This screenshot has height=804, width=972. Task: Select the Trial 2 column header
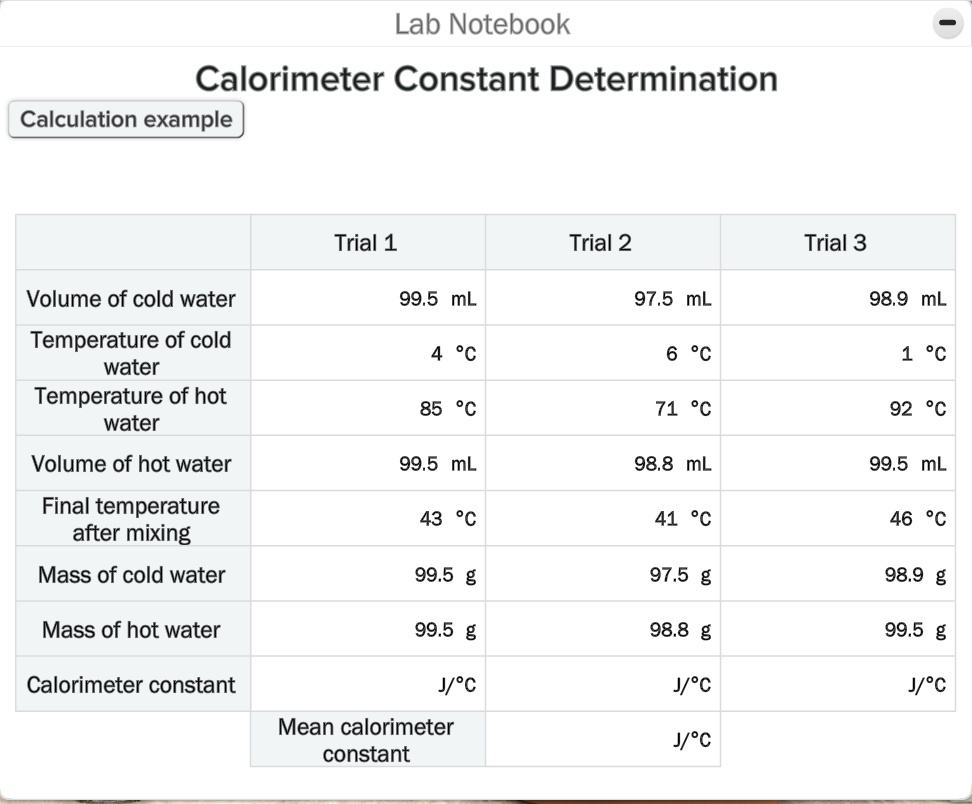point(601,242)
